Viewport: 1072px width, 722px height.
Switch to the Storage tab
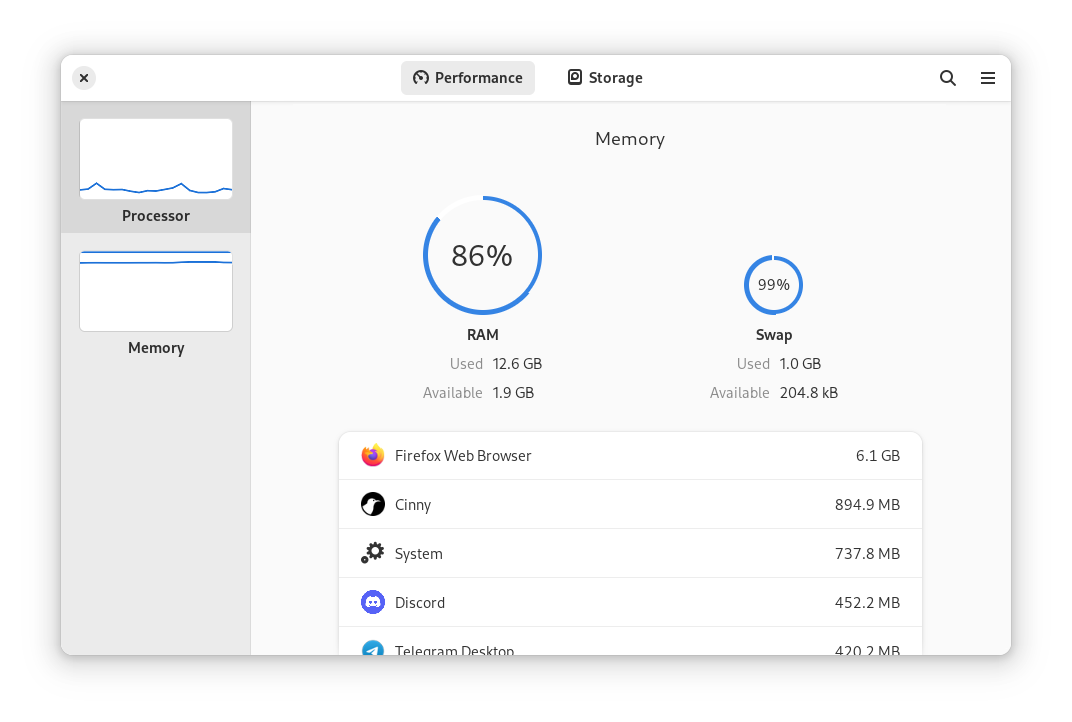tap(605, 78)
